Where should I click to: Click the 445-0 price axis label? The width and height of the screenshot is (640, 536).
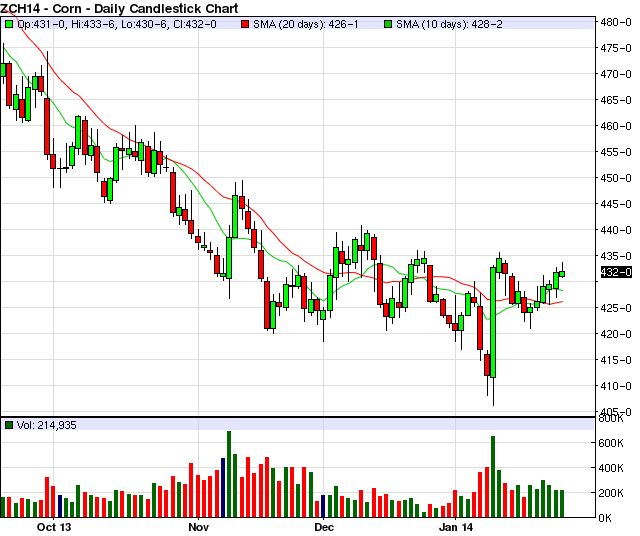pos(616,204)
